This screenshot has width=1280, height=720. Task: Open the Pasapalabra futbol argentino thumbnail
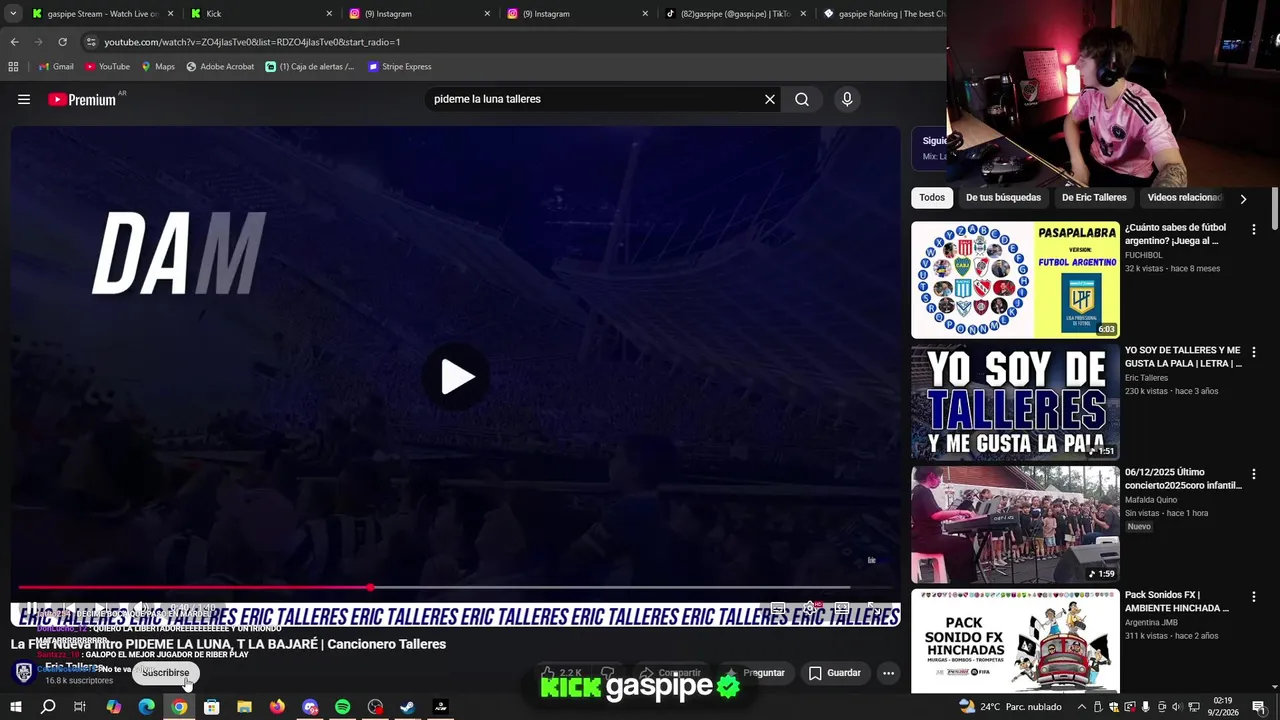pyautogui.click(x=1015, y=280)
